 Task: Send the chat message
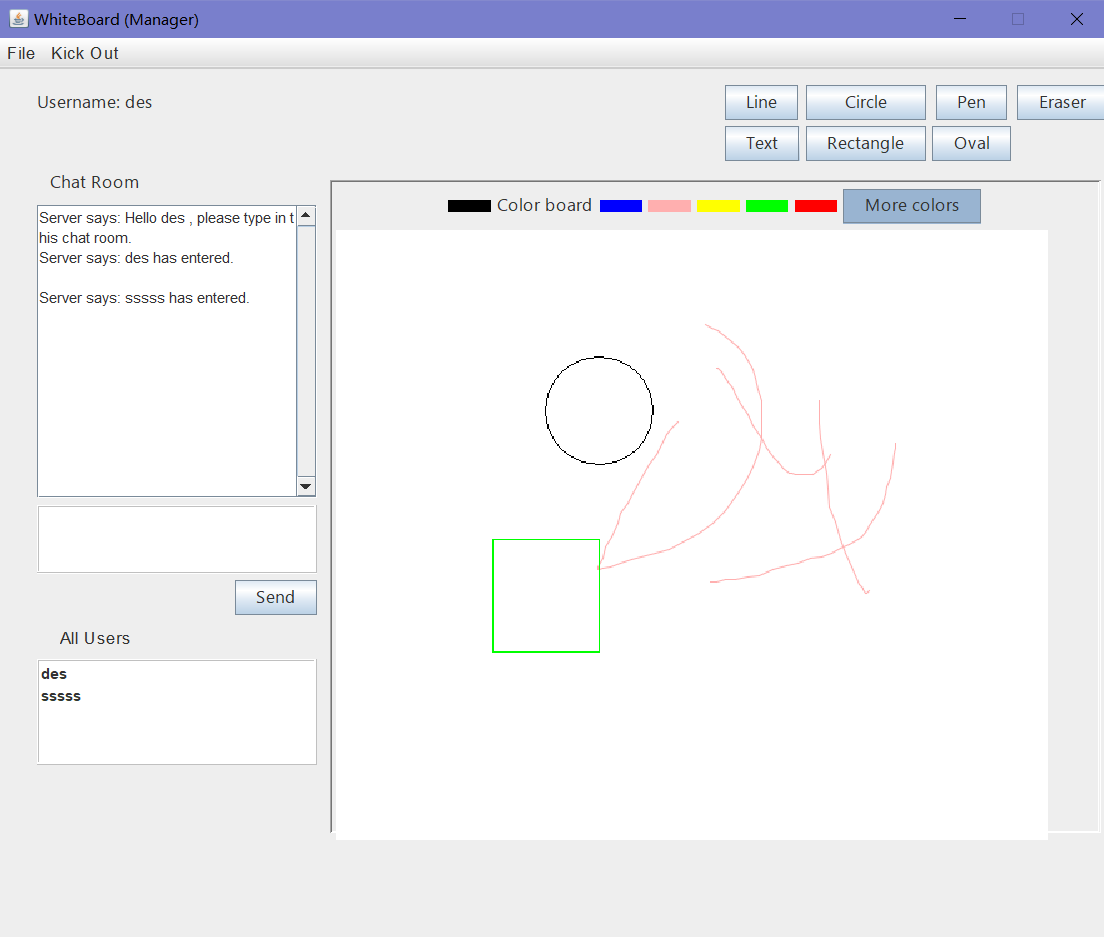[275, 598]
